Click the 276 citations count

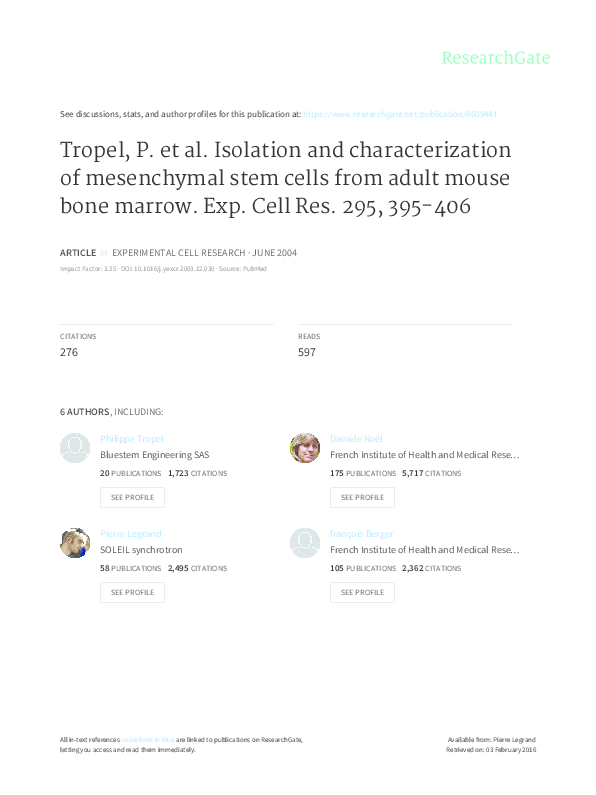pos(69,352)
